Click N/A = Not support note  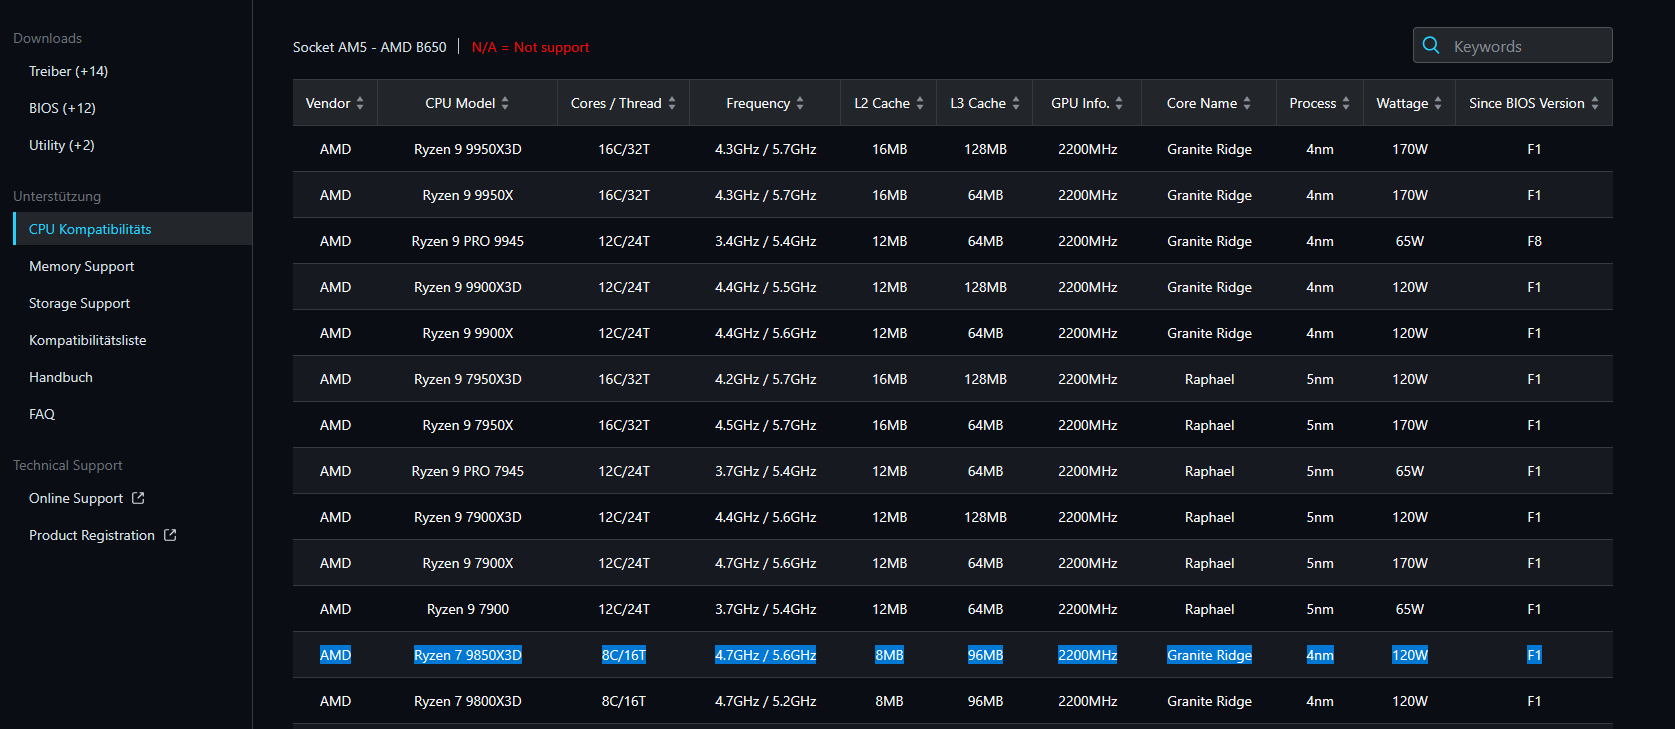click(x=530, y=47)
